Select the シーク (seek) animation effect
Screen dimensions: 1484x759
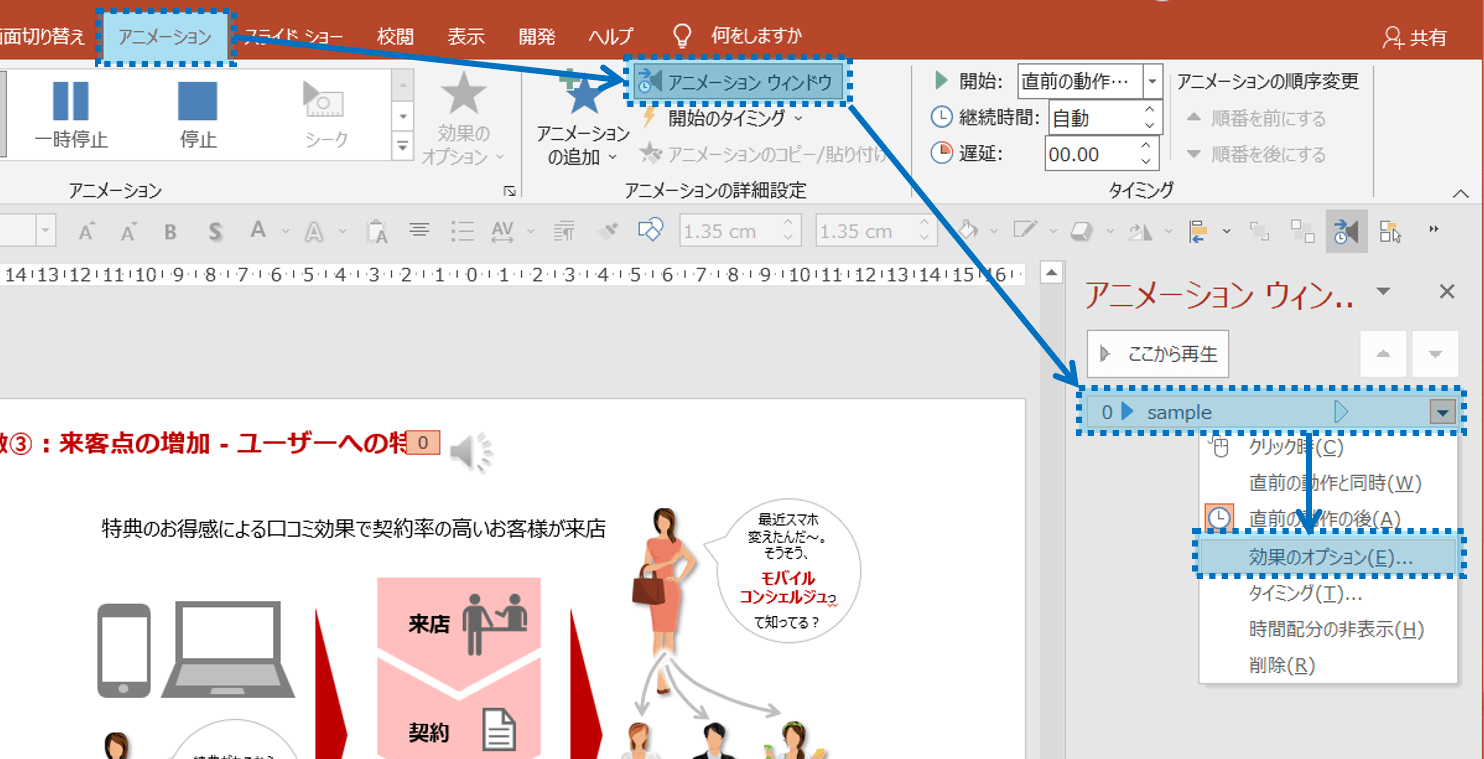326,115
